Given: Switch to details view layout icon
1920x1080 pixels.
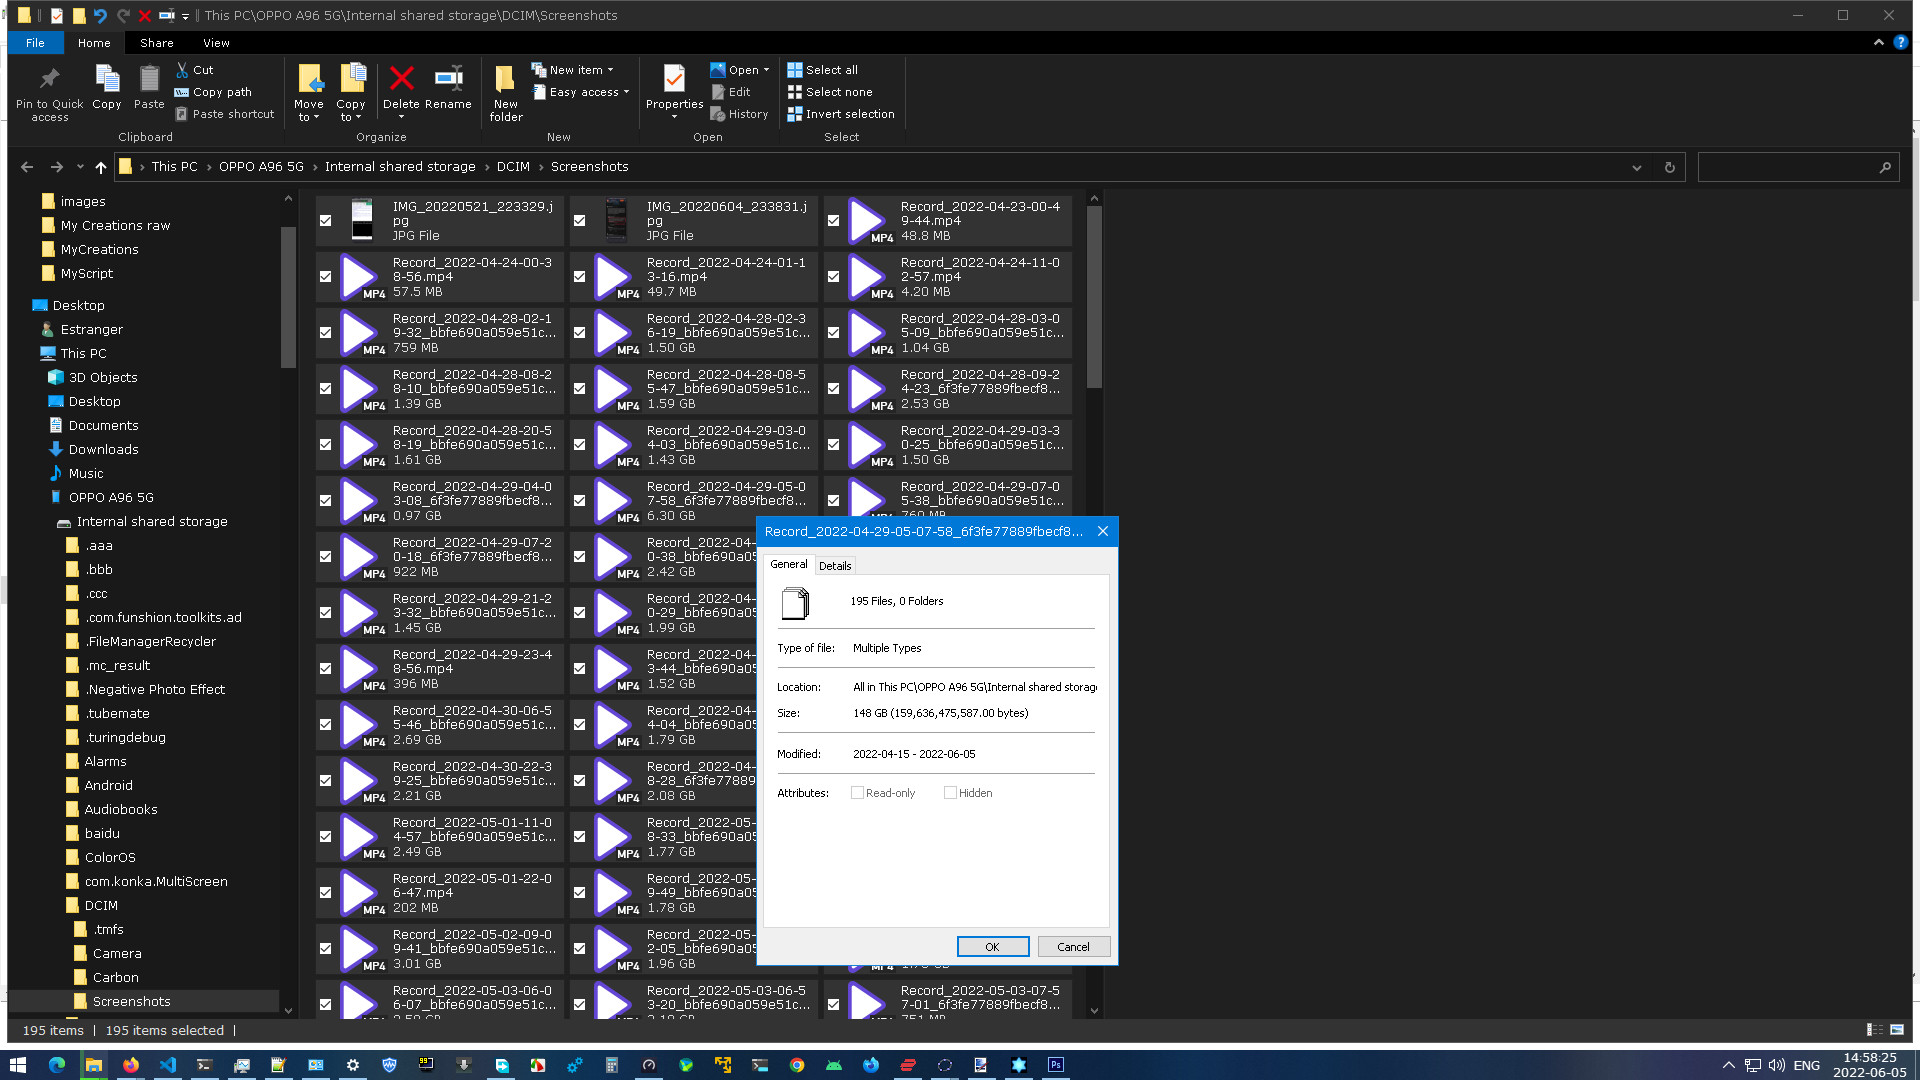Looking at the screenshot, I should 1874,1030.
